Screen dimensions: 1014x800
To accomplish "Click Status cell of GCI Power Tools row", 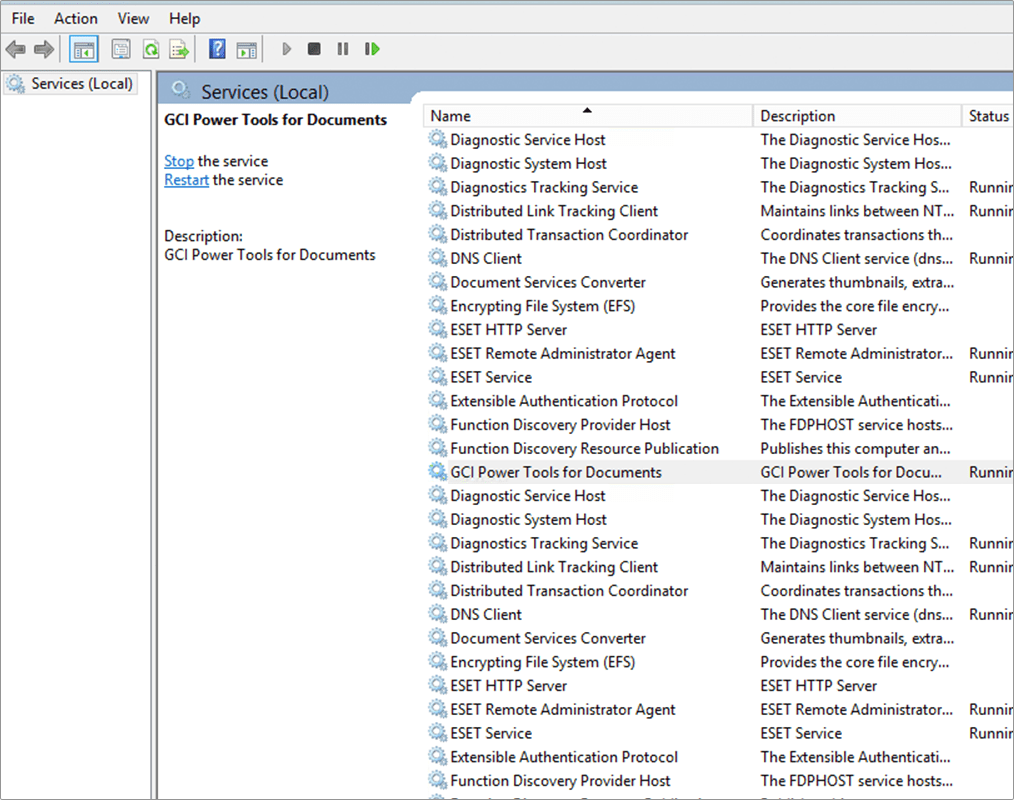I will (990, 472).
